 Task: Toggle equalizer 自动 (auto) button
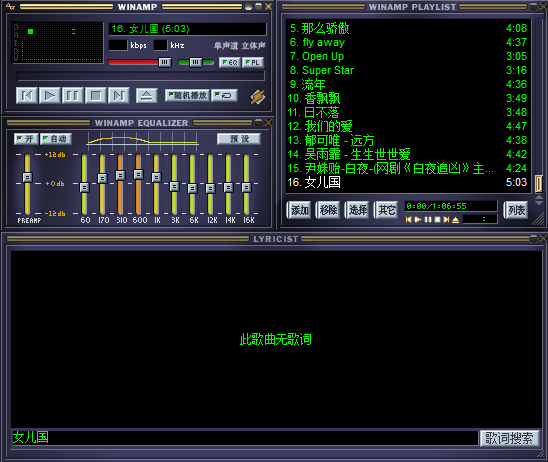pyautogui.click(x=56, y=139)
